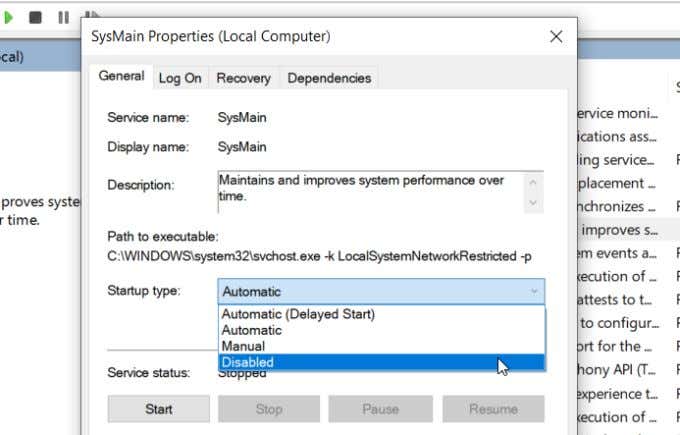Click the Resume button

[493, 409]
